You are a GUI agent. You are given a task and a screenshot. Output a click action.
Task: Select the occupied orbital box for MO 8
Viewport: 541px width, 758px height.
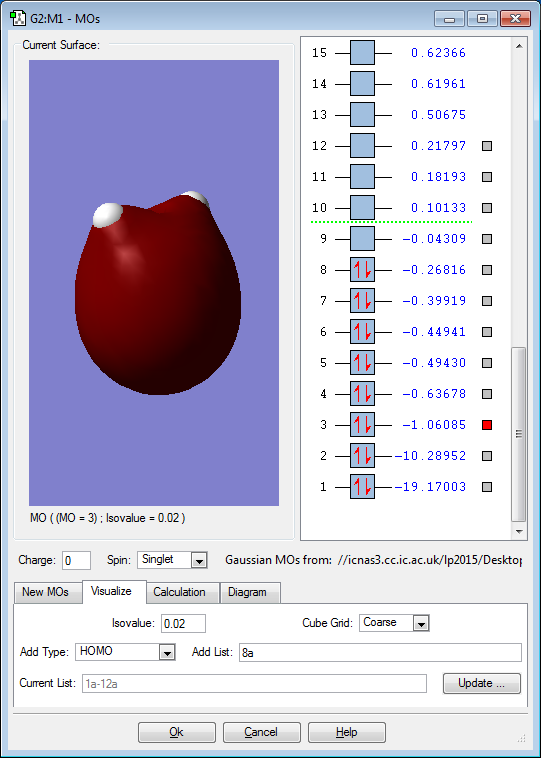tap(362, 270)
